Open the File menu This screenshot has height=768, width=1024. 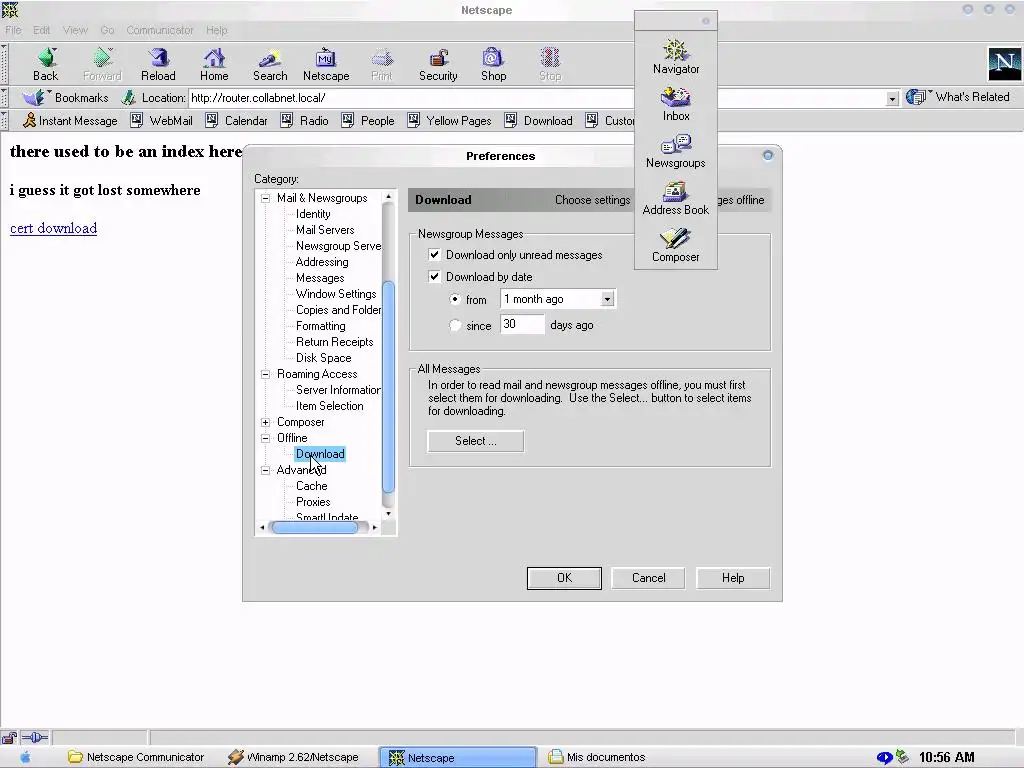(x=13, y=30)
